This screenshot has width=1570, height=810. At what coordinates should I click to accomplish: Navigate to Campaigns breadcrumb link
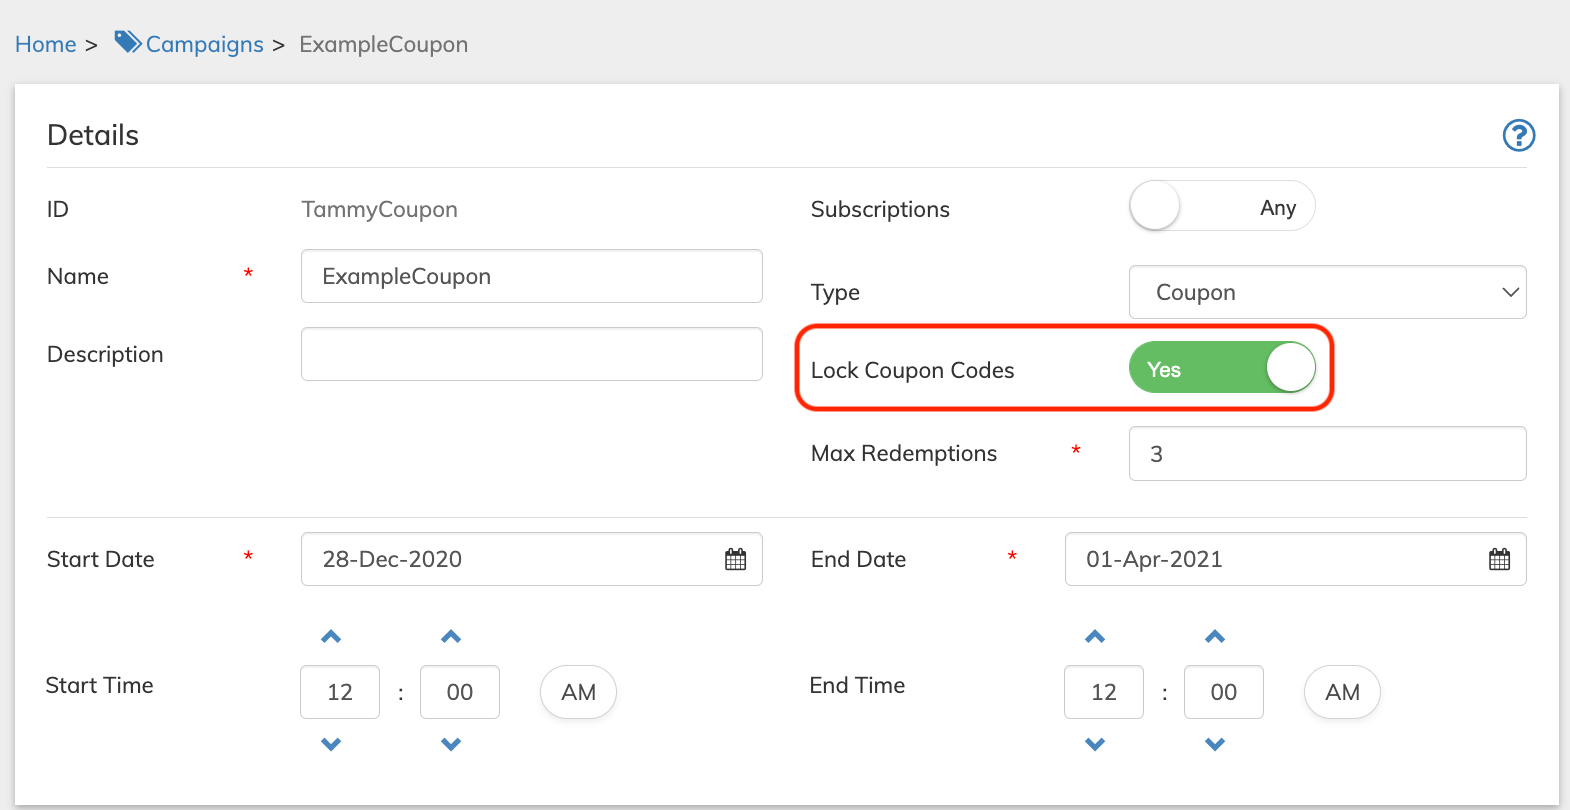coord(205,44)
